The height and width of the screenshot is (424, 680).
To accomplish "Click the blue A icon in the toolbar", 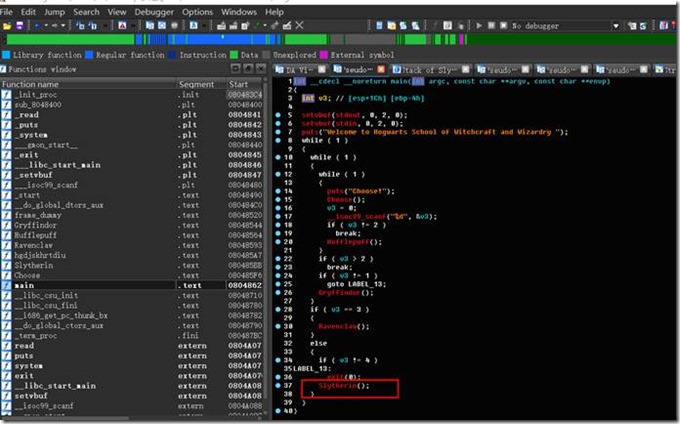I will [193, 26].
